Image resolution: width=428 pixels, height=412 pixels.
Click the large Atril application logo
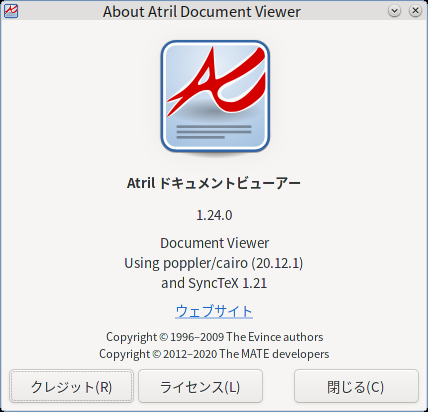(x=215, y=97)
